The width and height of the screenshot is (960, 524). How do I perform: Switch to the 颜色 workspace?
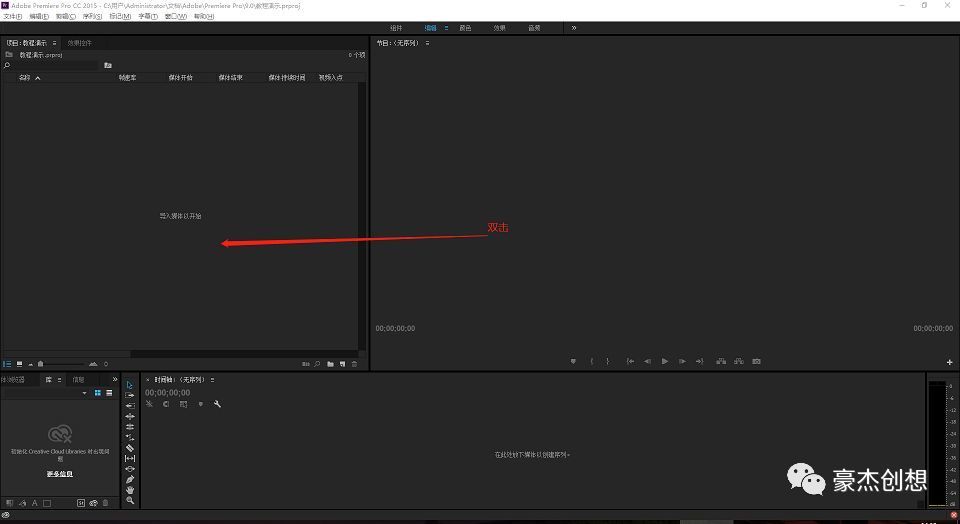click(x=465, y=28)
